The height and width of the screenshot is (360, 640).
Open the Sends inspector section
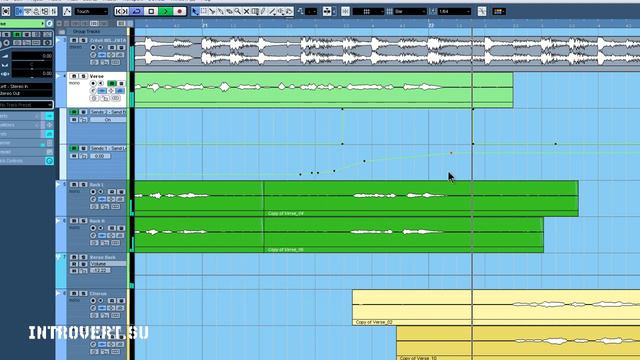pos(22,134)
